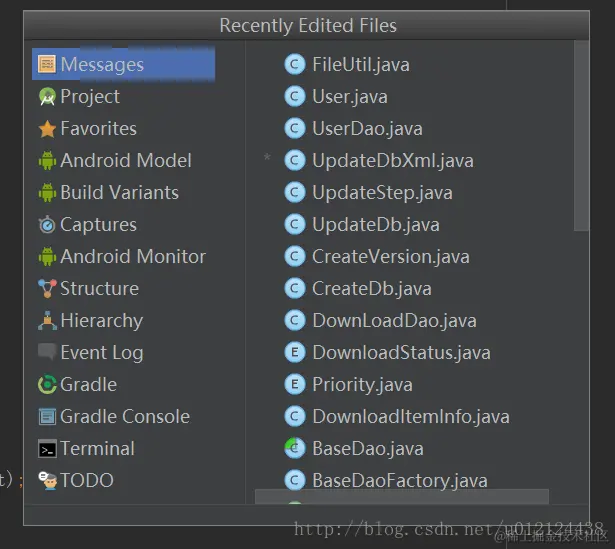The image size is (615, 549).
Task: Click the Hierarchy panel icon
Action: pyautogui.click(x=47, y=320)
